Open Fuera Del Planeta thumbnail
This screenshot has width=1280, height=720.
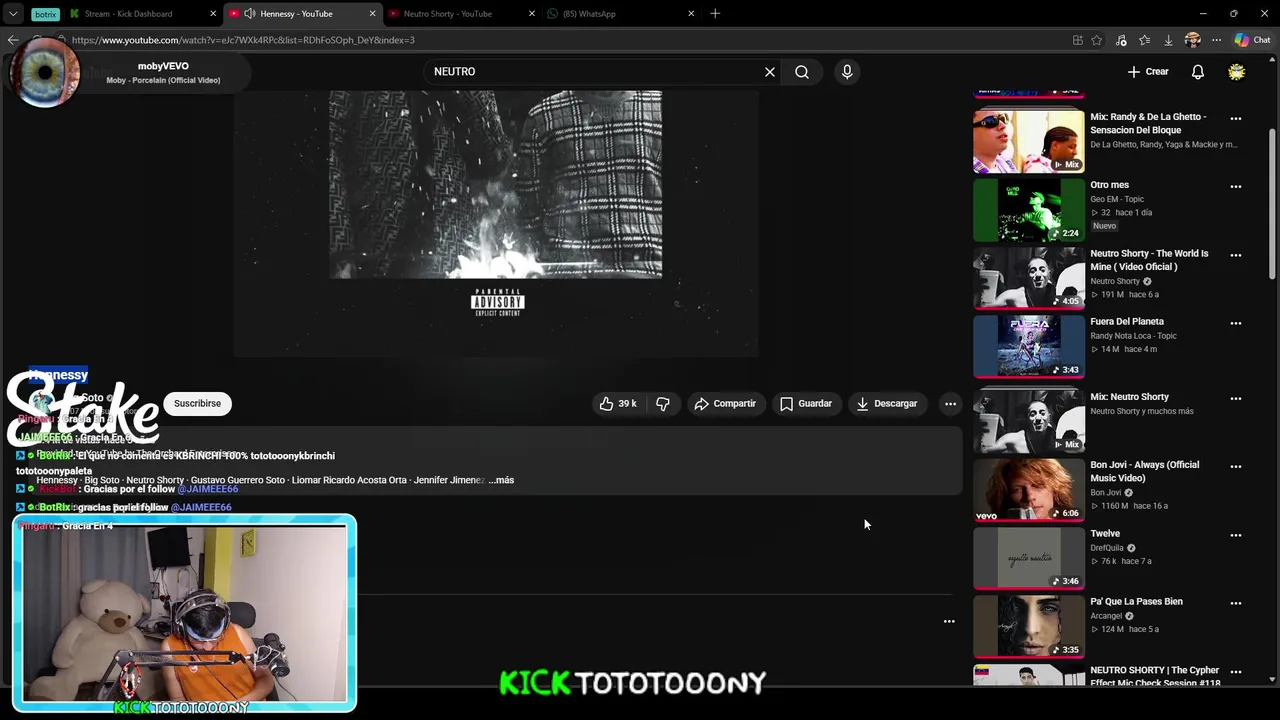coord(1029,346)
